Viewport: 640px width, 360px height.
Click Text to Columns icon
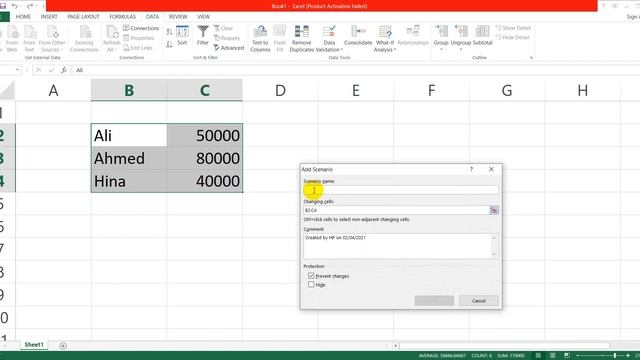[x=260, y=39]
